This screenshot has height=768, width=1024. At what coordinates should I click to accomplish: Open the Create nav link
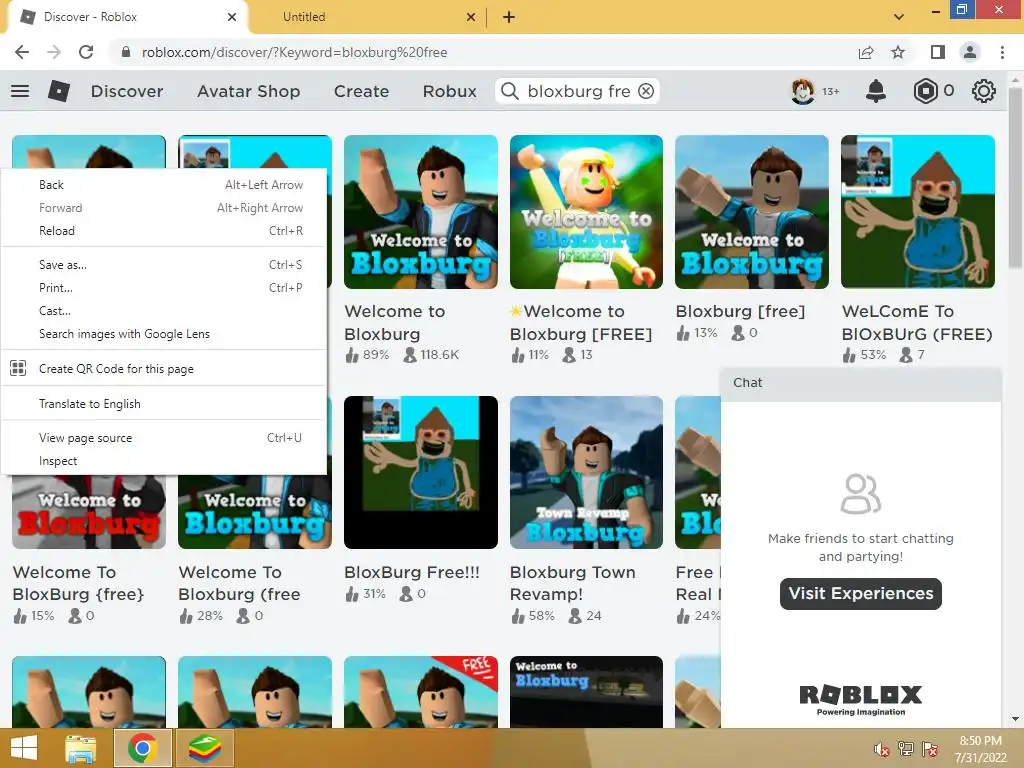361,91
